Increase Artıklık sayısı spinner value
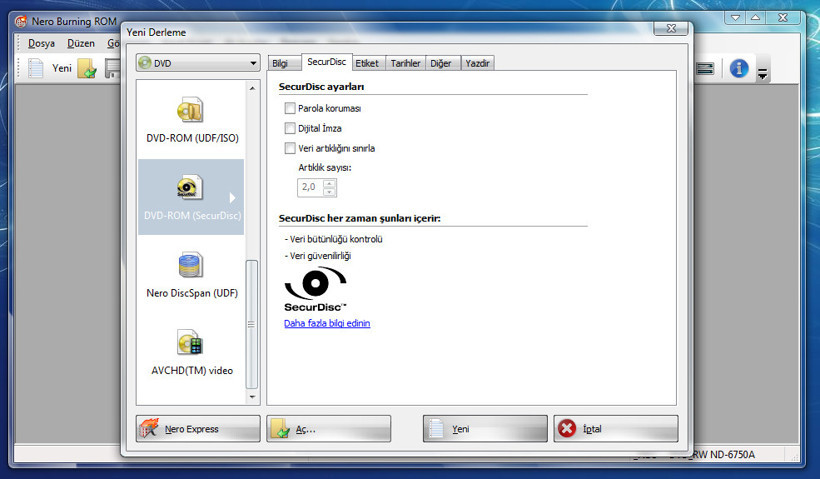The image size is (820, 479). (x=329, y=183)
